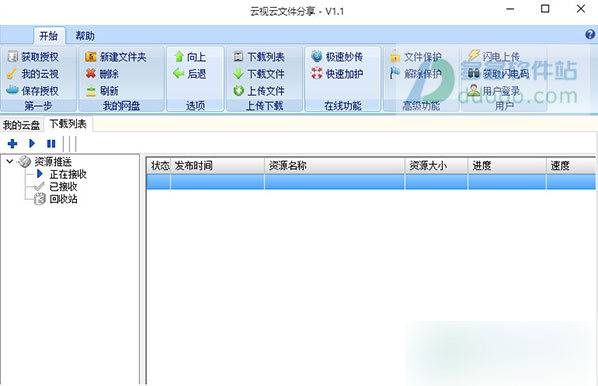Click the 进度 column header
The width and height of the screenshot is (598, 386).
pos(507,166)
